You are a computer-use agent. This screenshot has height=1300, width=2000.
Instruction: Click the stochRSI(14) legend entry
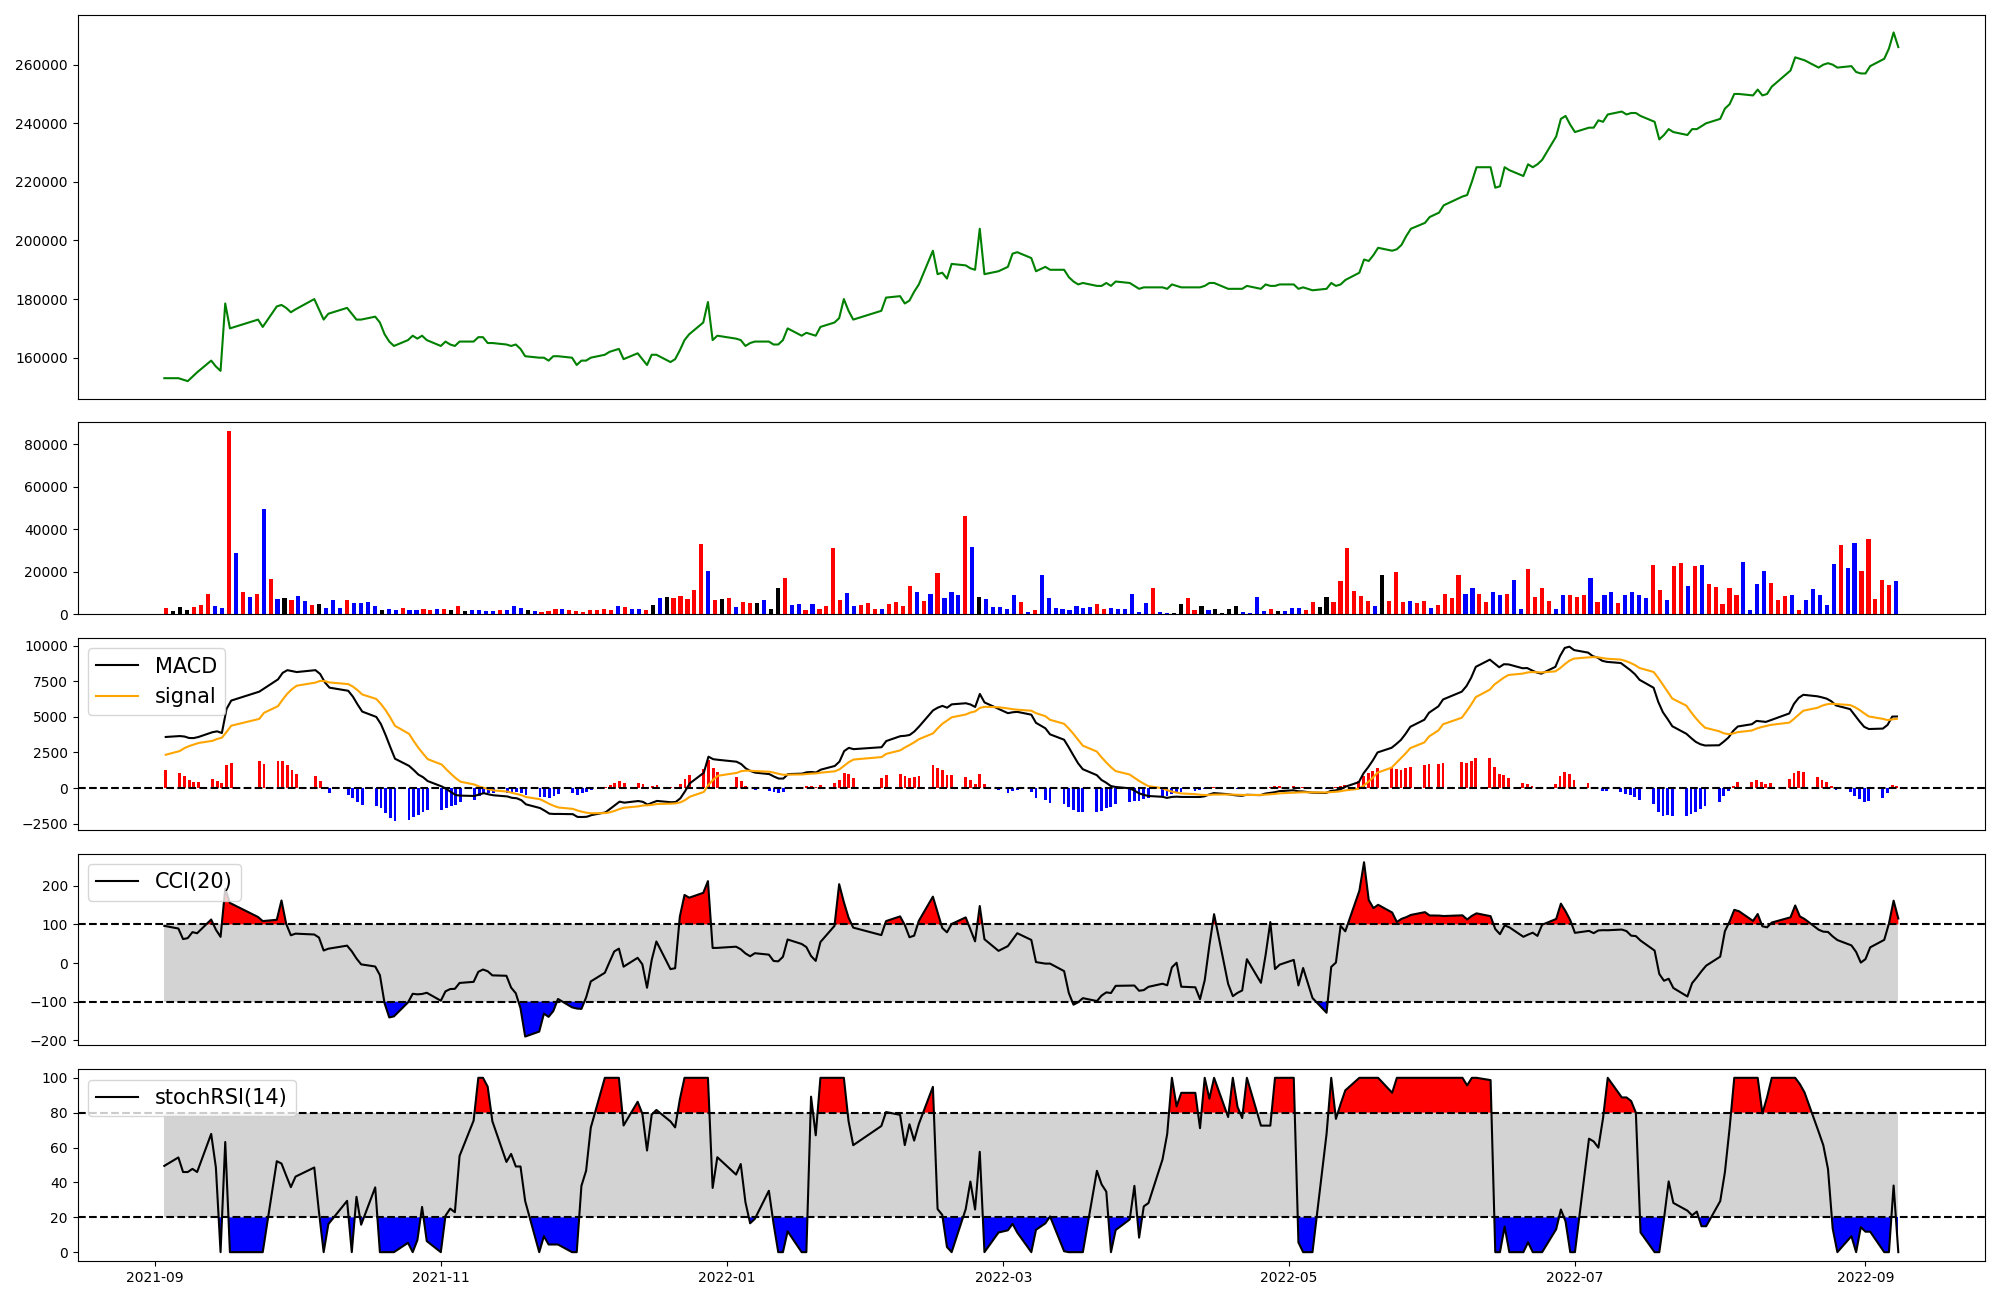(220, 1097)
